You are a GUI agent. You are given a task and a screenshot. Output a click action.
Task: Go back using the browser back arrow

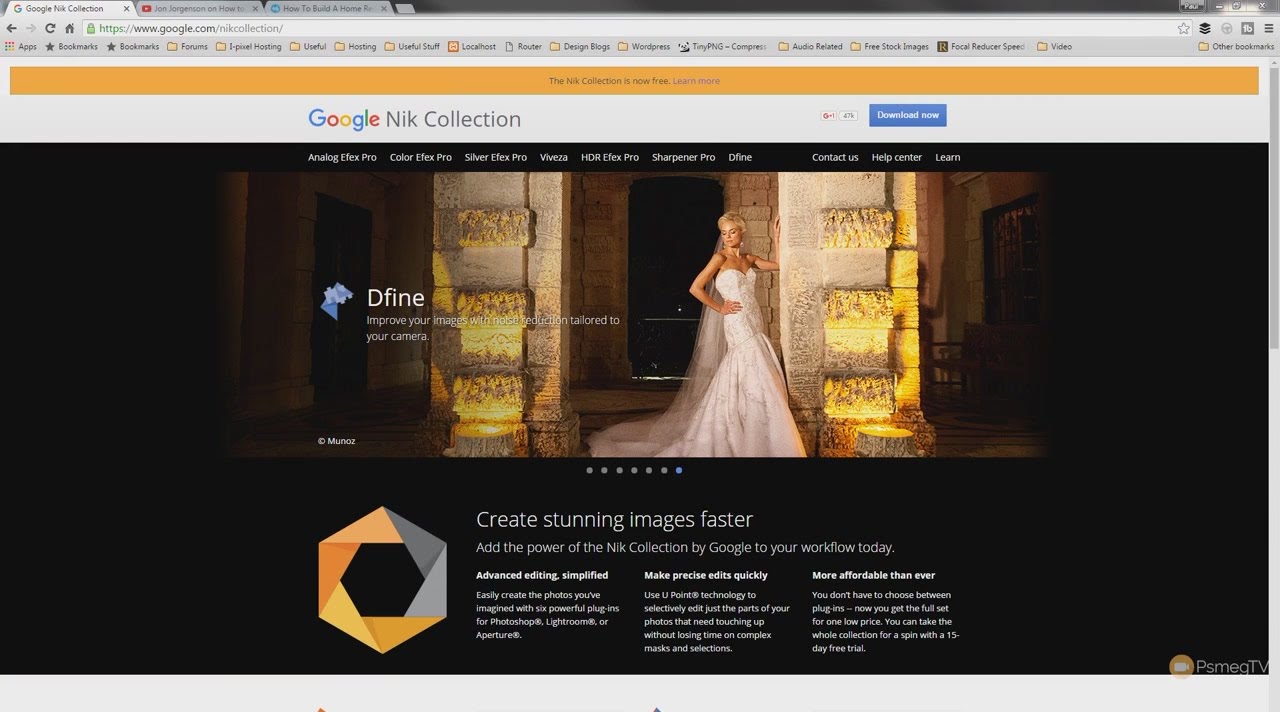[11, 28]
